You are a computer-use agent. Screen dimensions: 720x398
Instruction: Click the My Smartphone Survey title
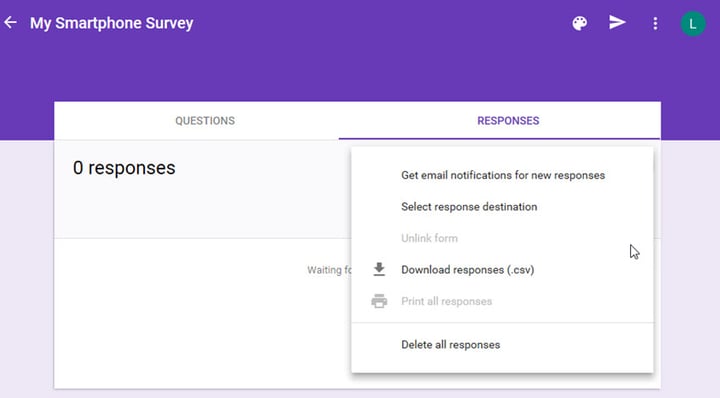pos(112,23)
